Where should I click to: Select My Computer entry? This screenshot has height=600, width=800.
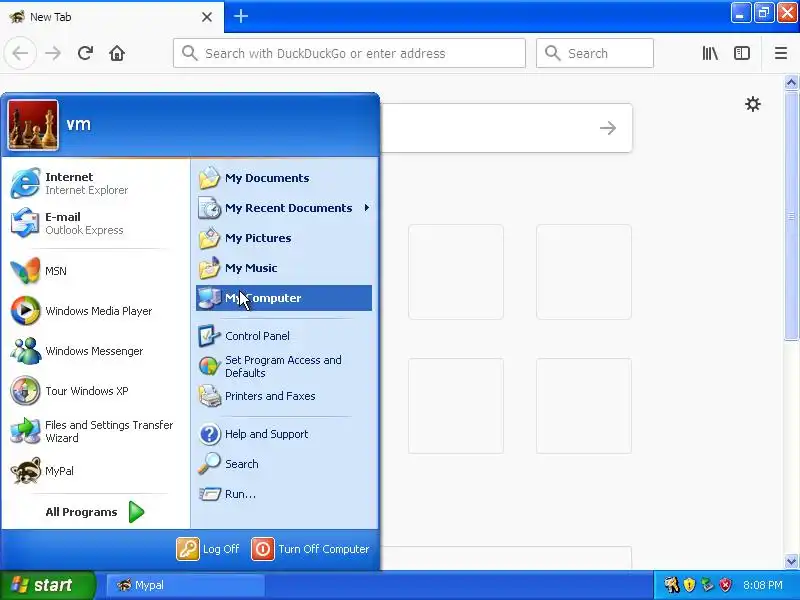[x=284, y=298]
